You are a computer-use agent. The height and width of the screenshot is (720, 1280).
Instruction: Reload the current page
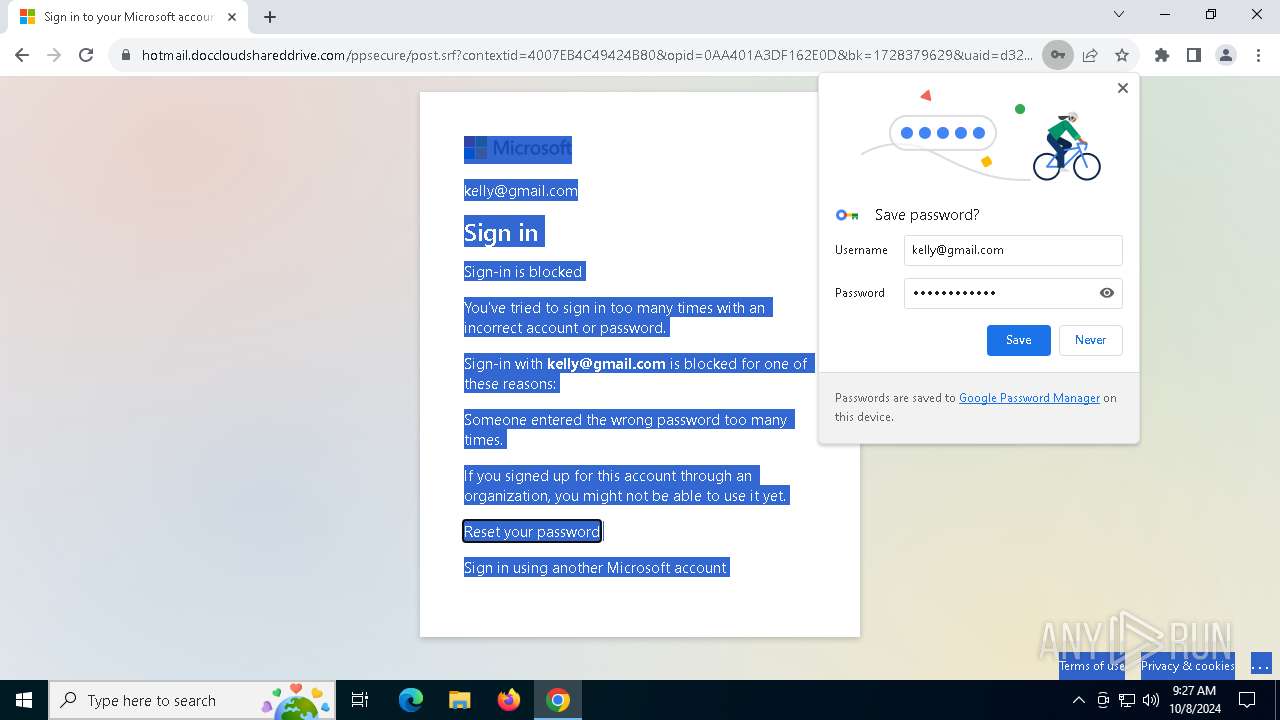pos(86,55)
